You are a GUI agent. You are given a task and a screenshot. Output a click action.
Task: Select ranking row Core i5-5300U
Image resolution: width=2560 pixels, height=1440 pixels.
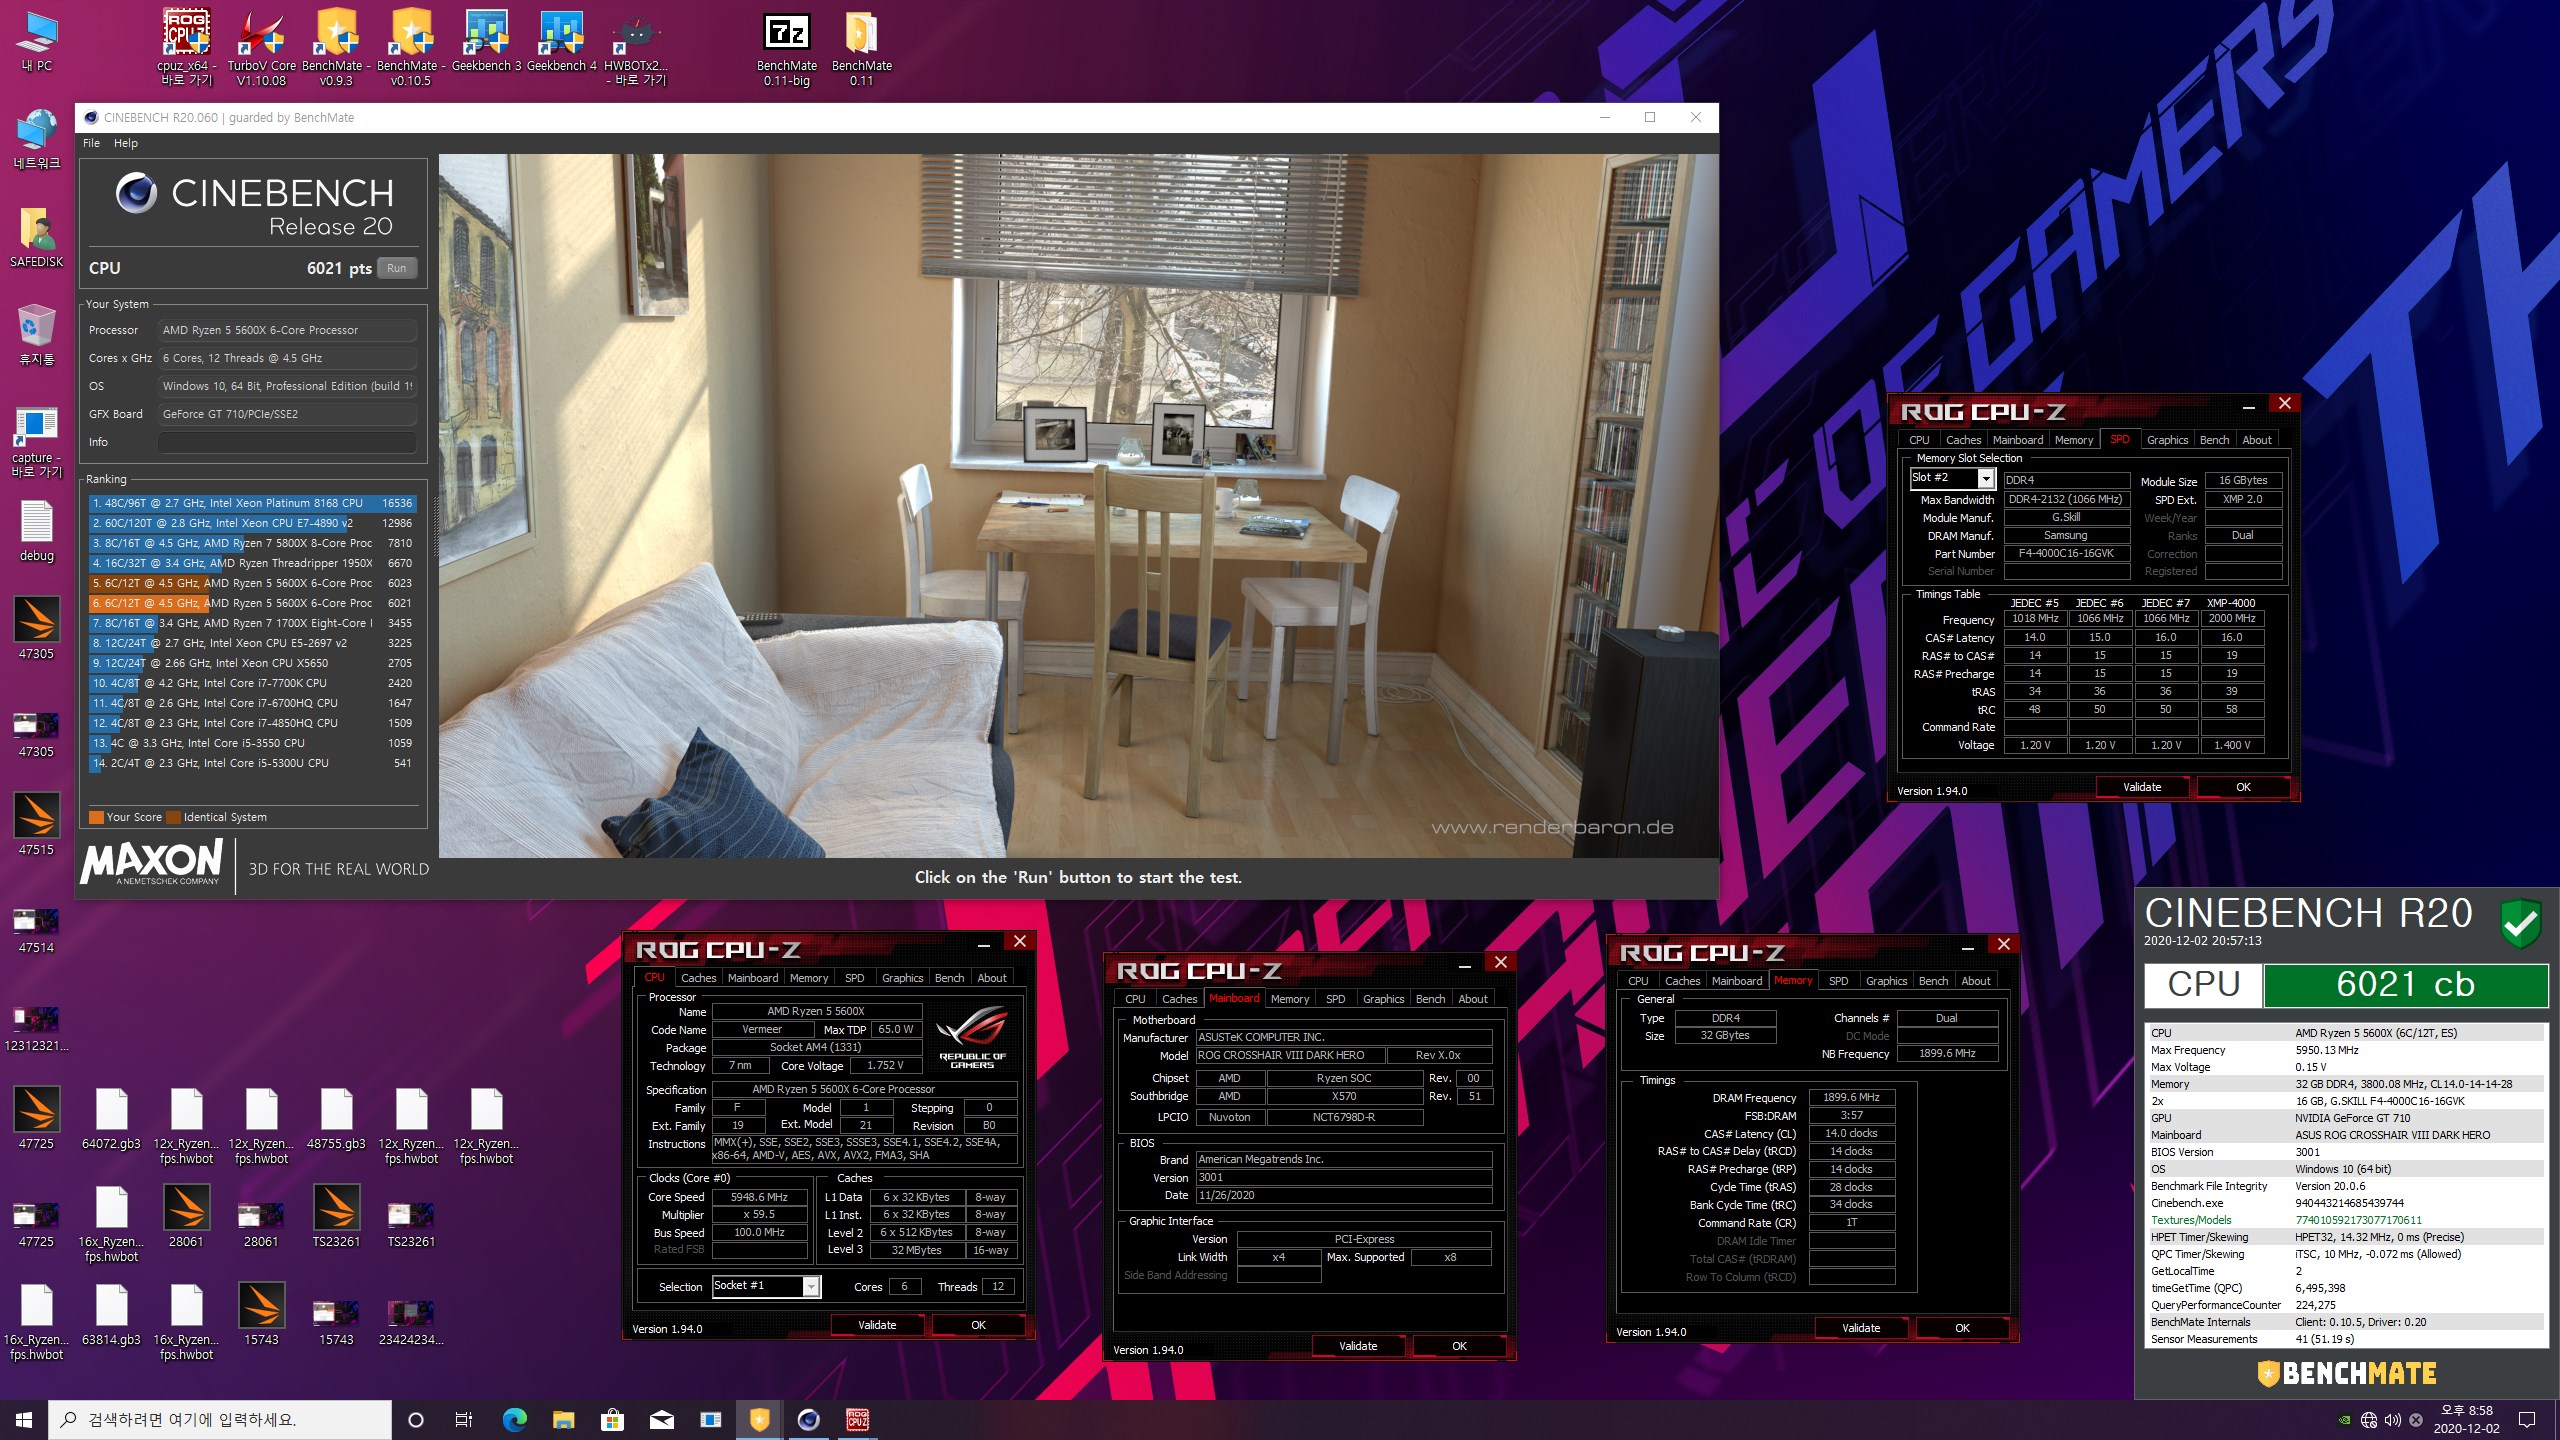pos(252,763)
